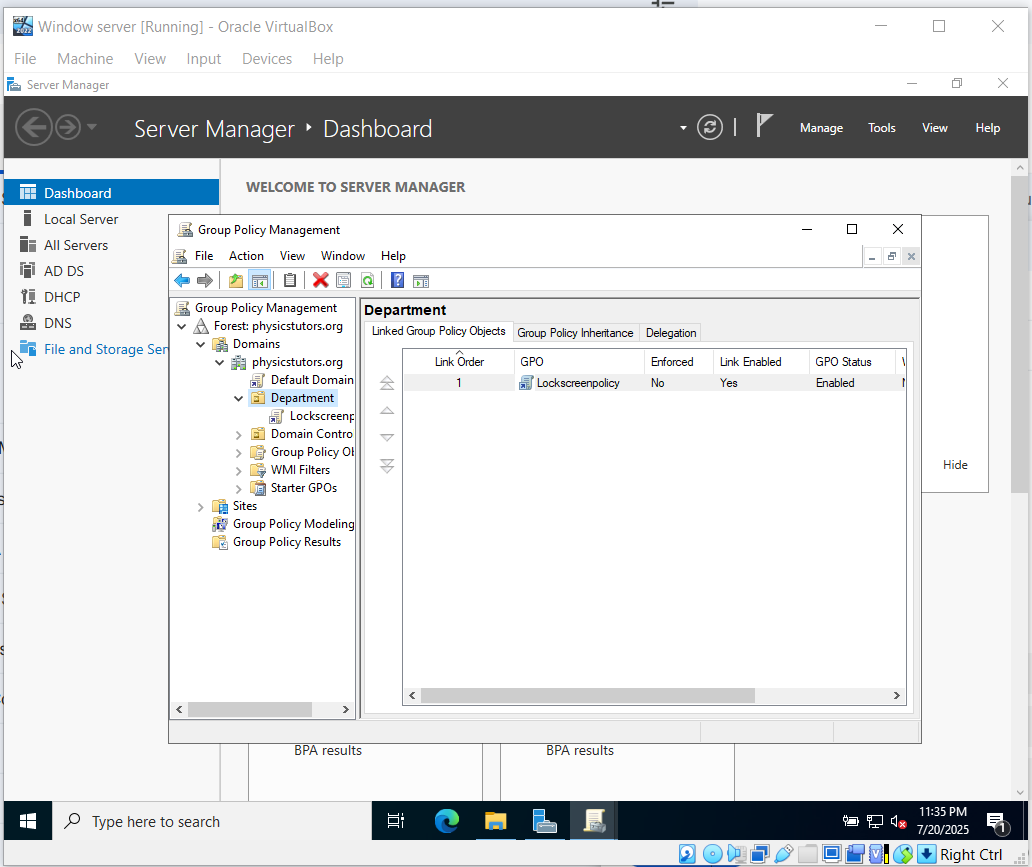Screen dimensions: 1032x867
Task: Click the Server Manager back navigation arrow
Action: 34,127
